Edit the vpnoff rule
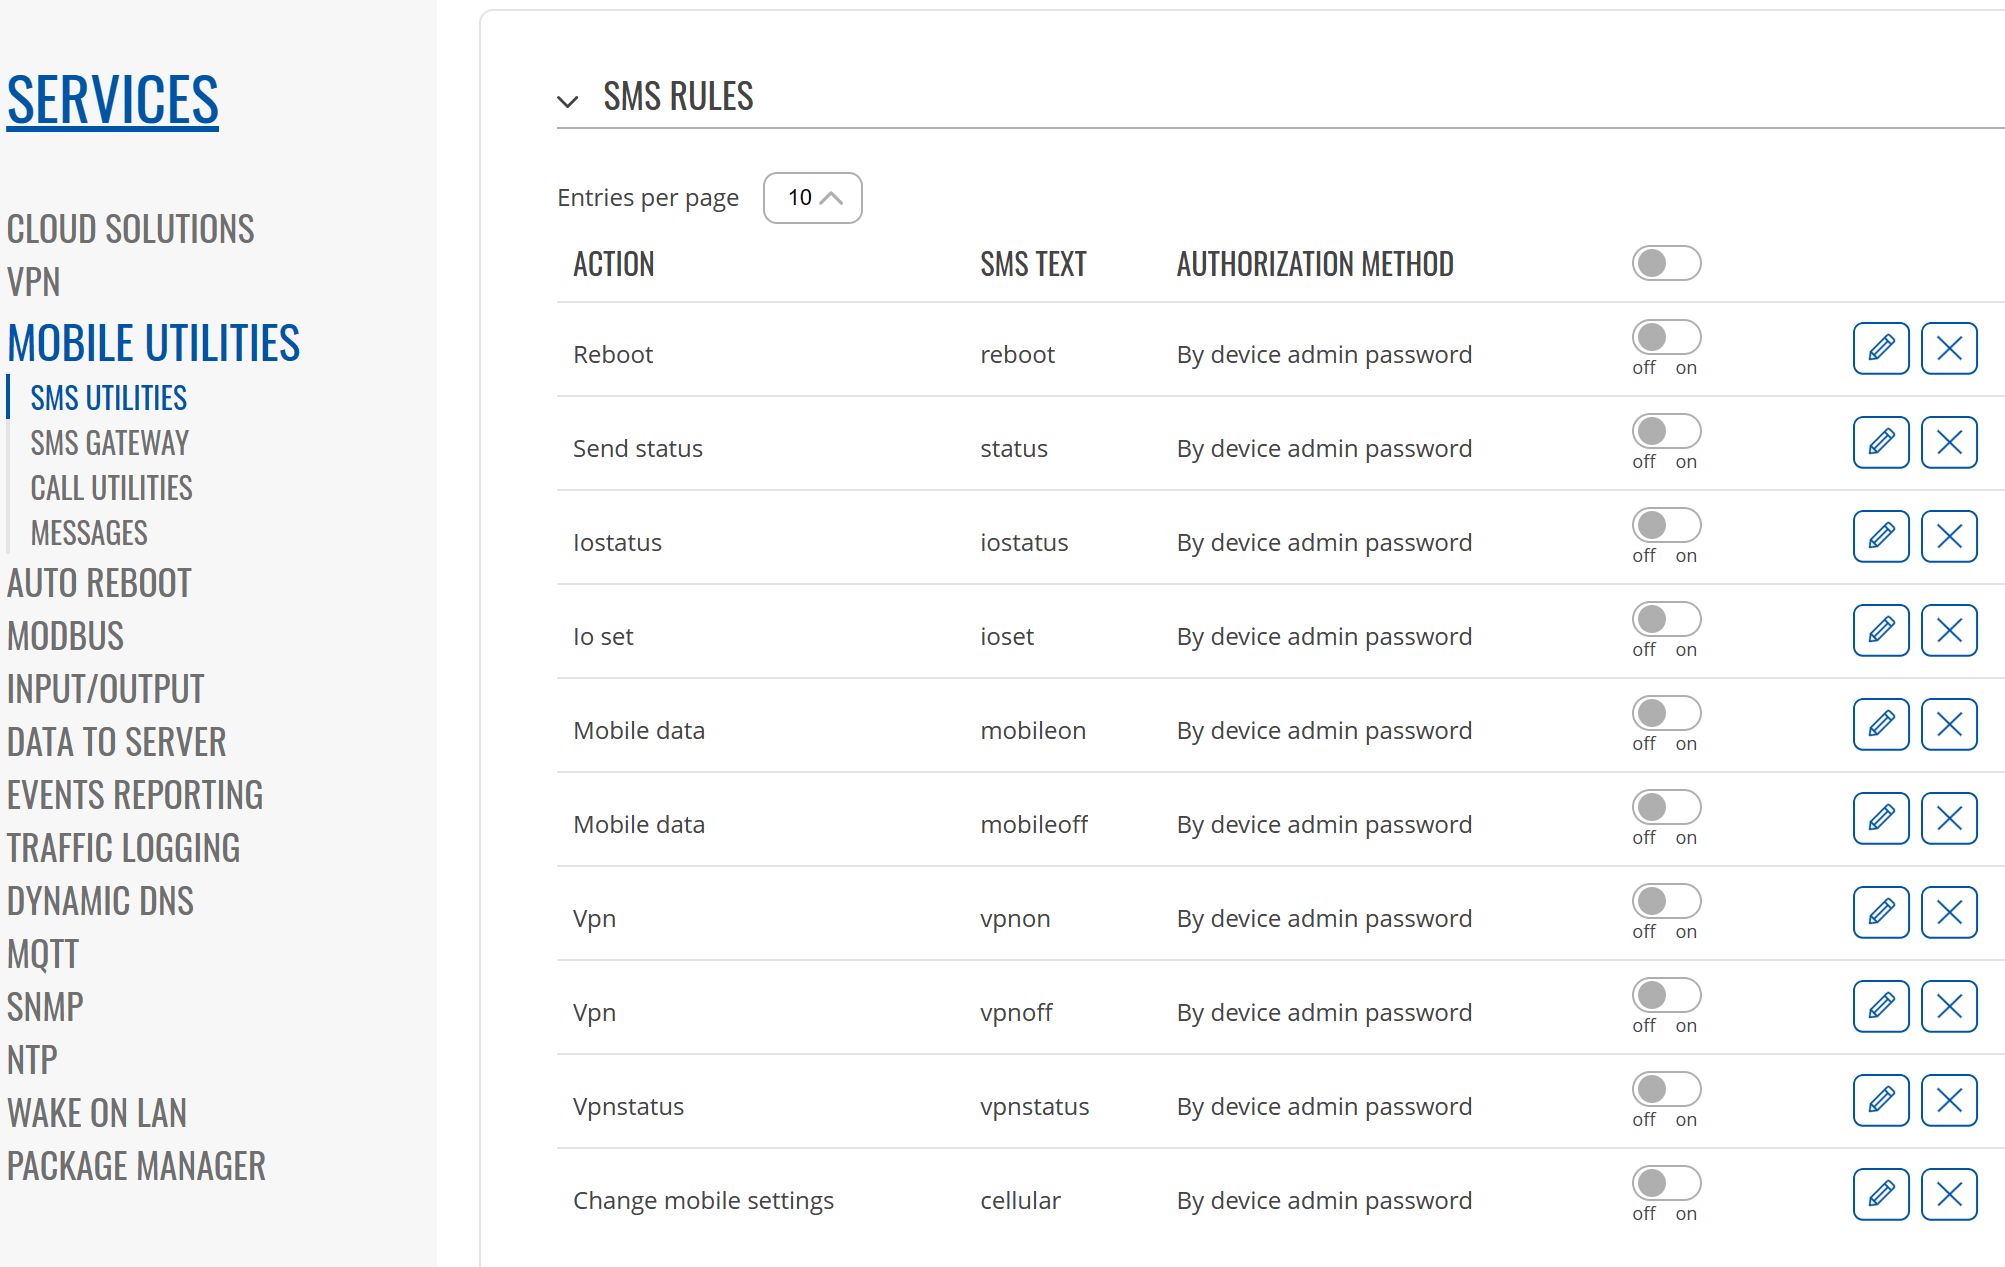Screen dimensions: 2005x1267 coord(1880,1006)
